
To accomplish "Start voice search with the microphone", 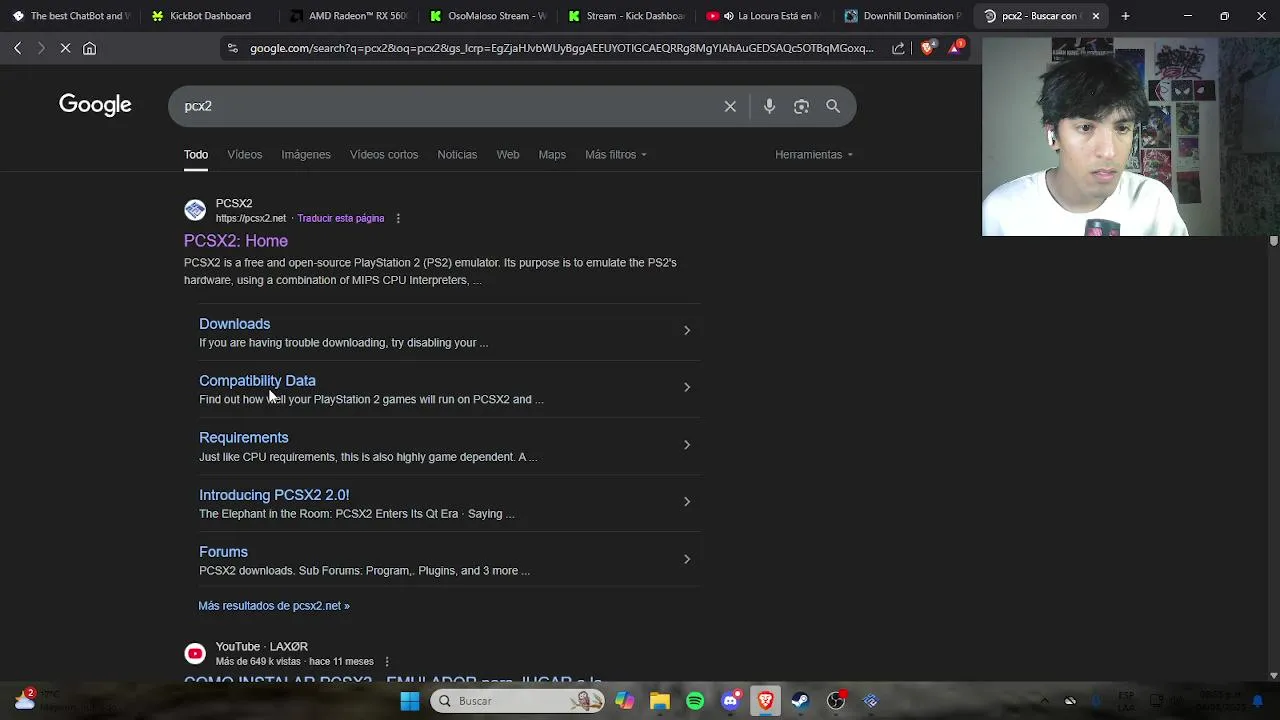I will coord(769,106).
